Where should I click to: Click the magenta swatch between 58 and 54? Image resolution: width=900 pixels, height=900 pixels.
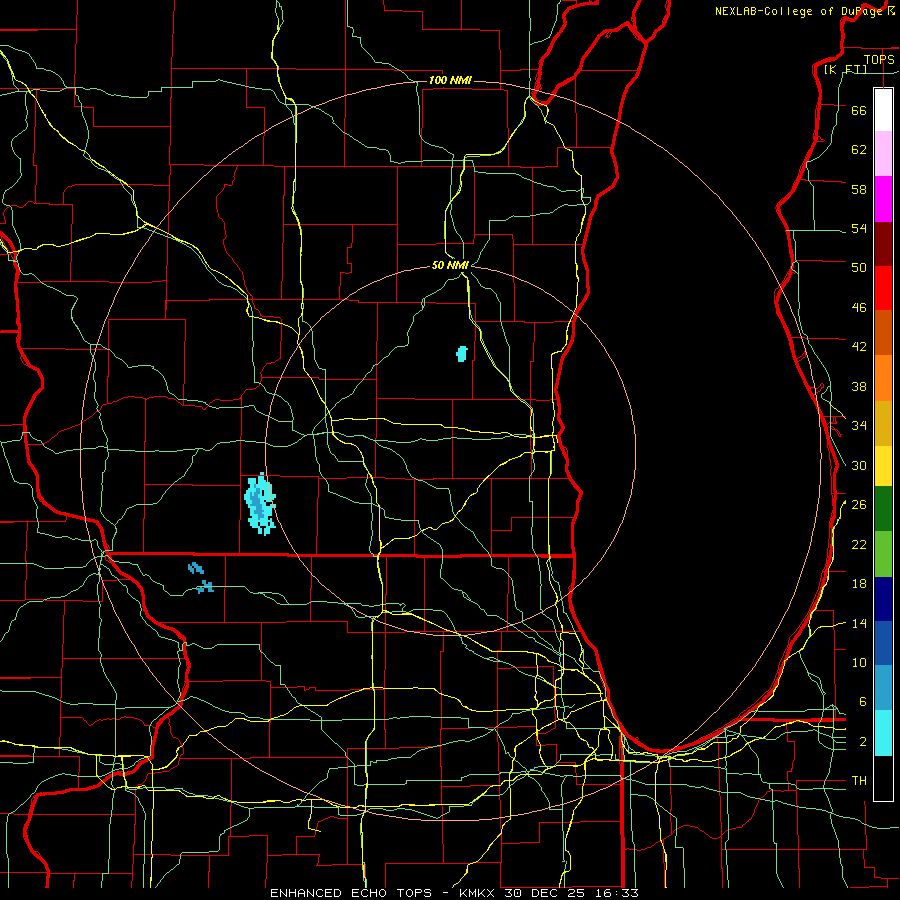coord(883,199)
